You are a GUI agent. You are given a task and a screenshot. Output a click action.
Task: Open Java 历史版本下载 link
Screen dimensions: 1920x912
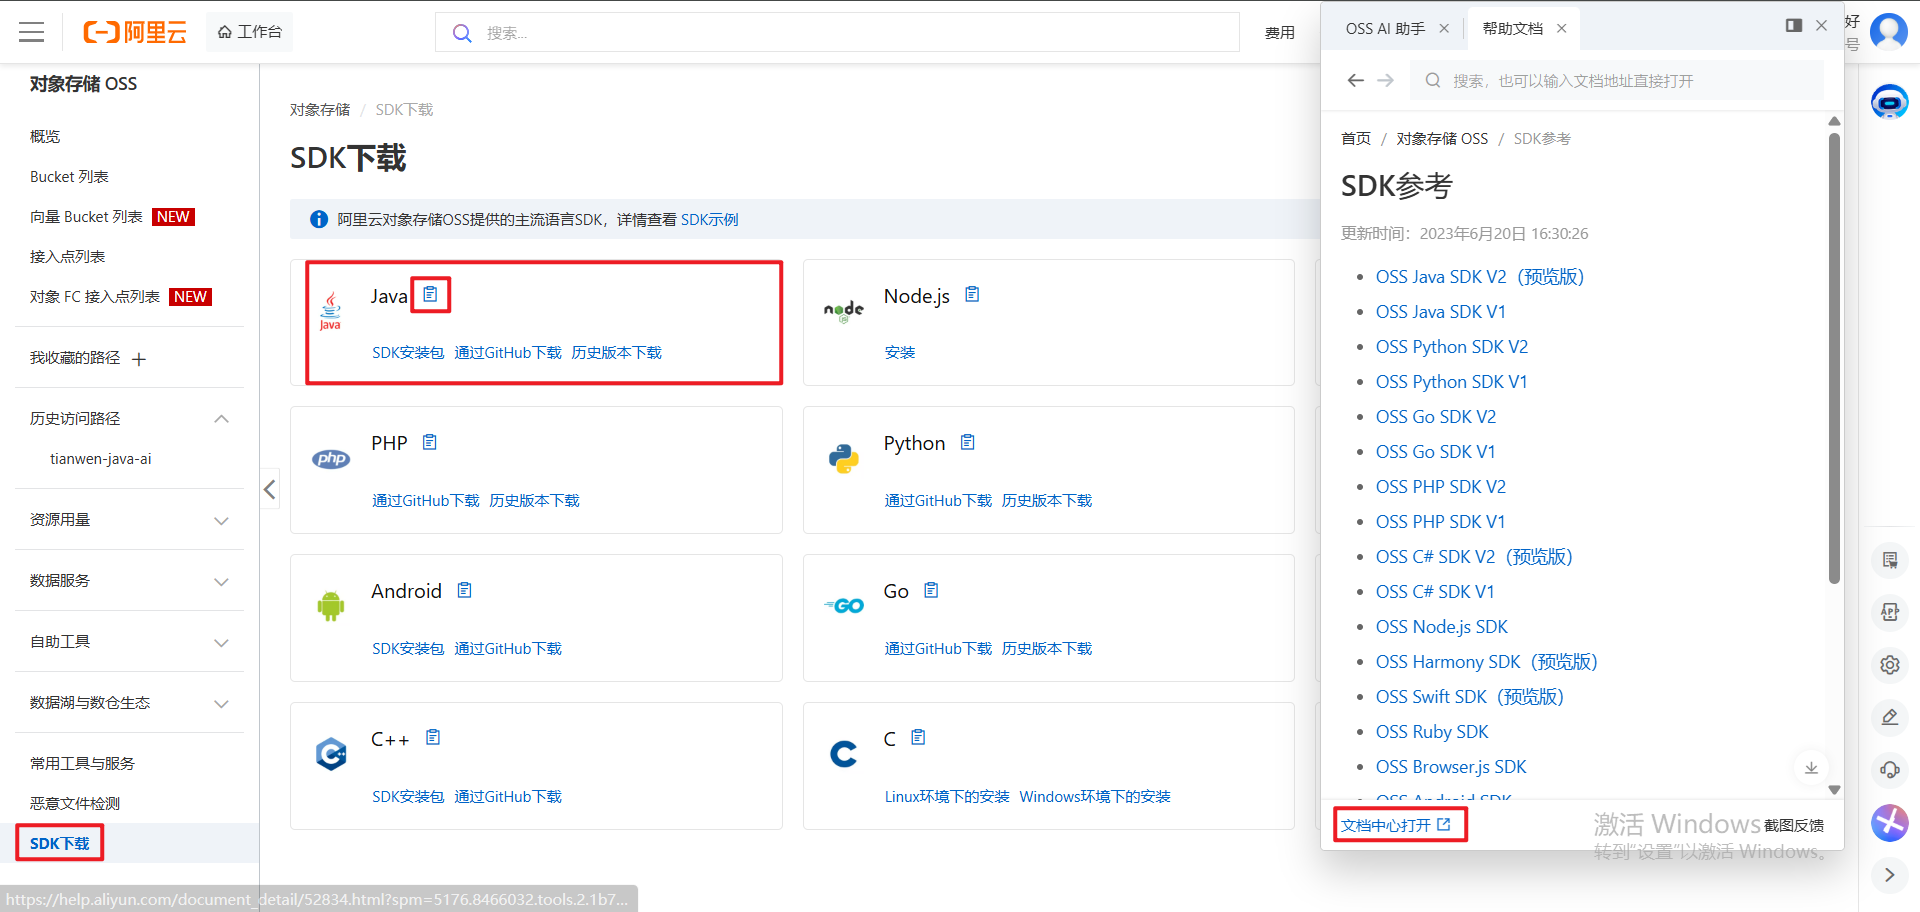coord(616,352)
